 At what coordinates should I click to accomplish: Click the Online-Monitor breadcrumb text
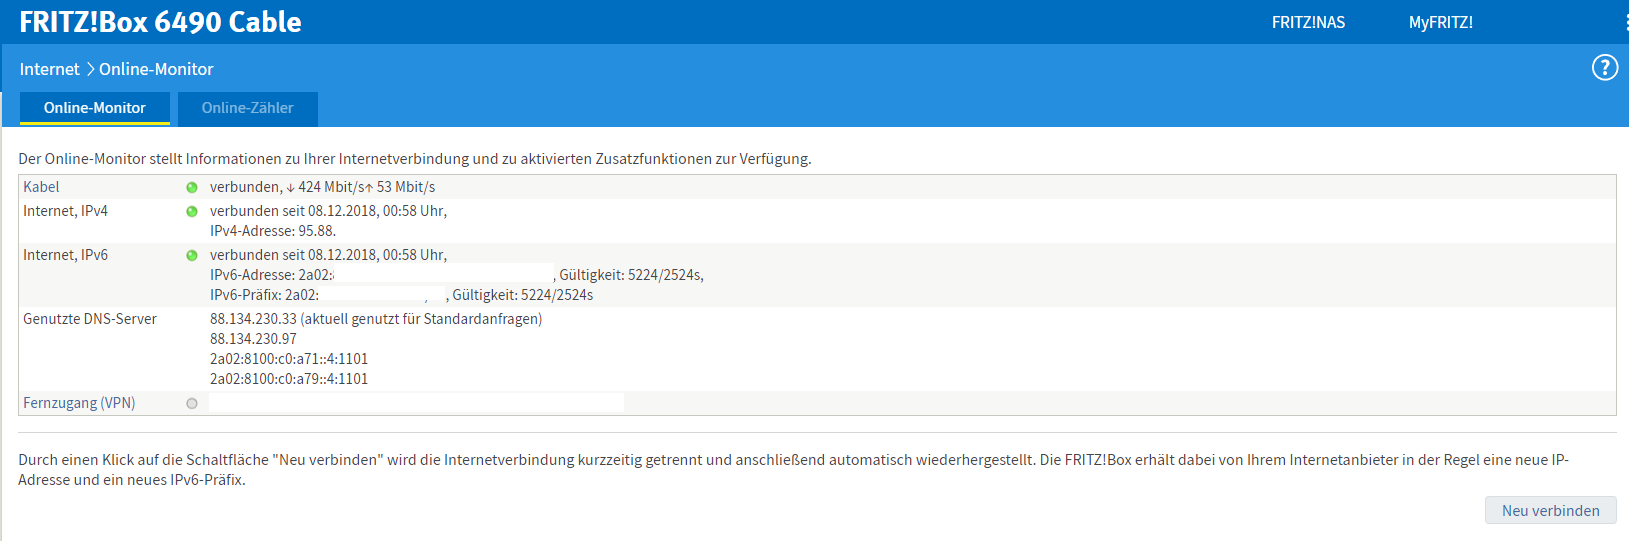pyautogui.click(x=156, y=69)
